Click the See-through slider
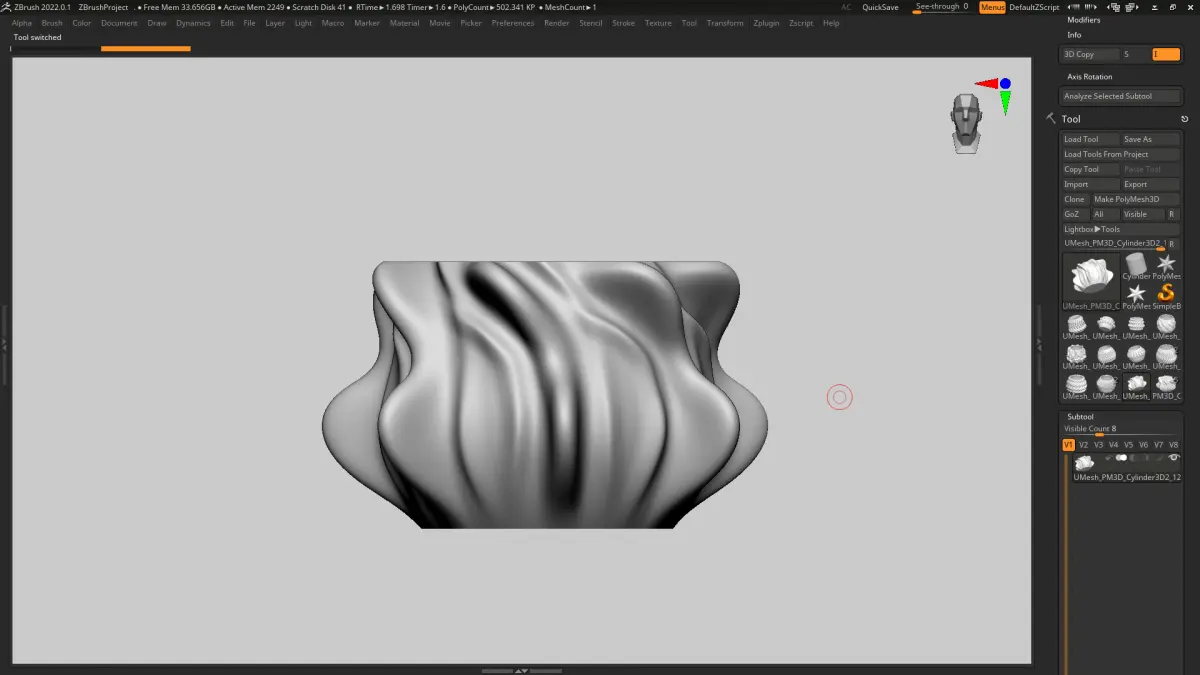Image resolution: width=1200 pixels, height=675 pixels. (942, 7)
